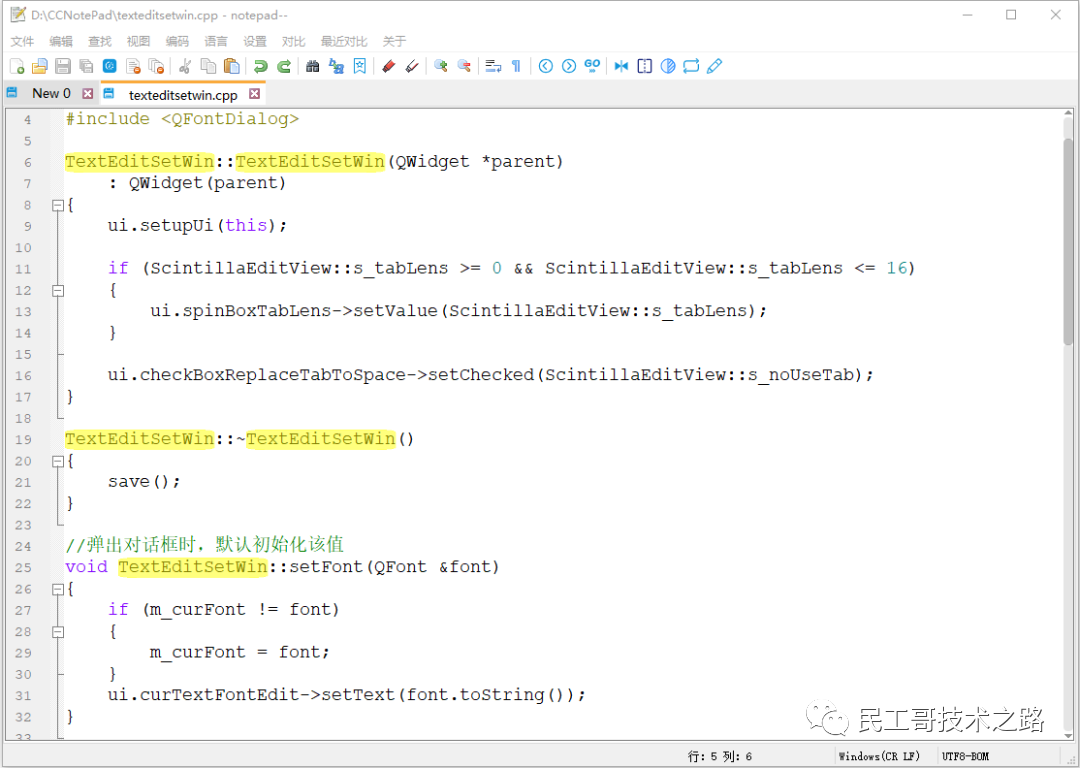Click the scrollbar up arrow
Screen dimensions: 1080x768
[1068, 114]
